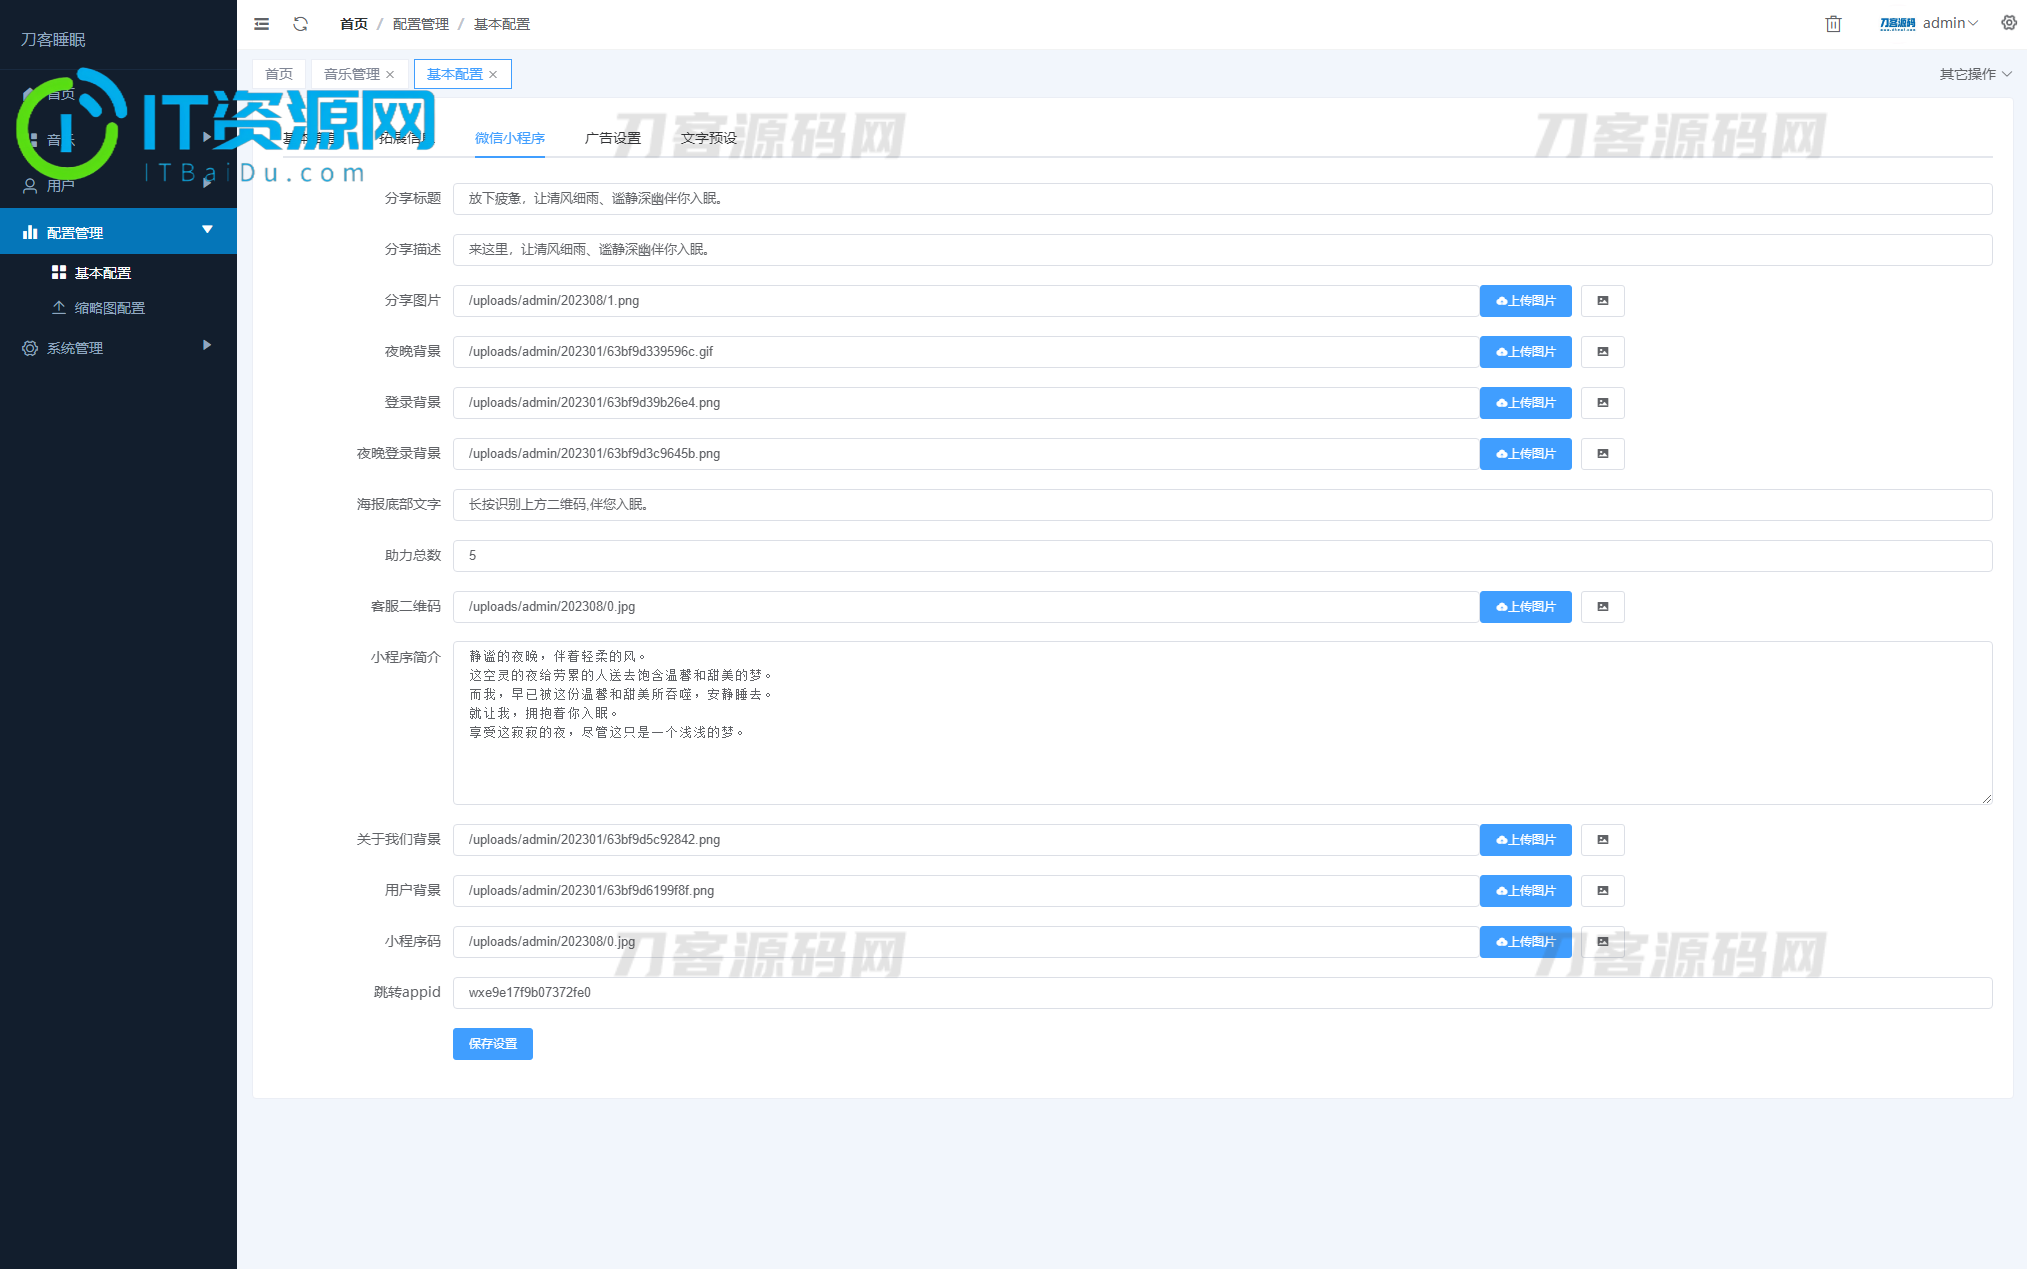Select the 文字预设 settings tab
Viewport: 2027px width, 1269px height.
(x=709, y=138)
